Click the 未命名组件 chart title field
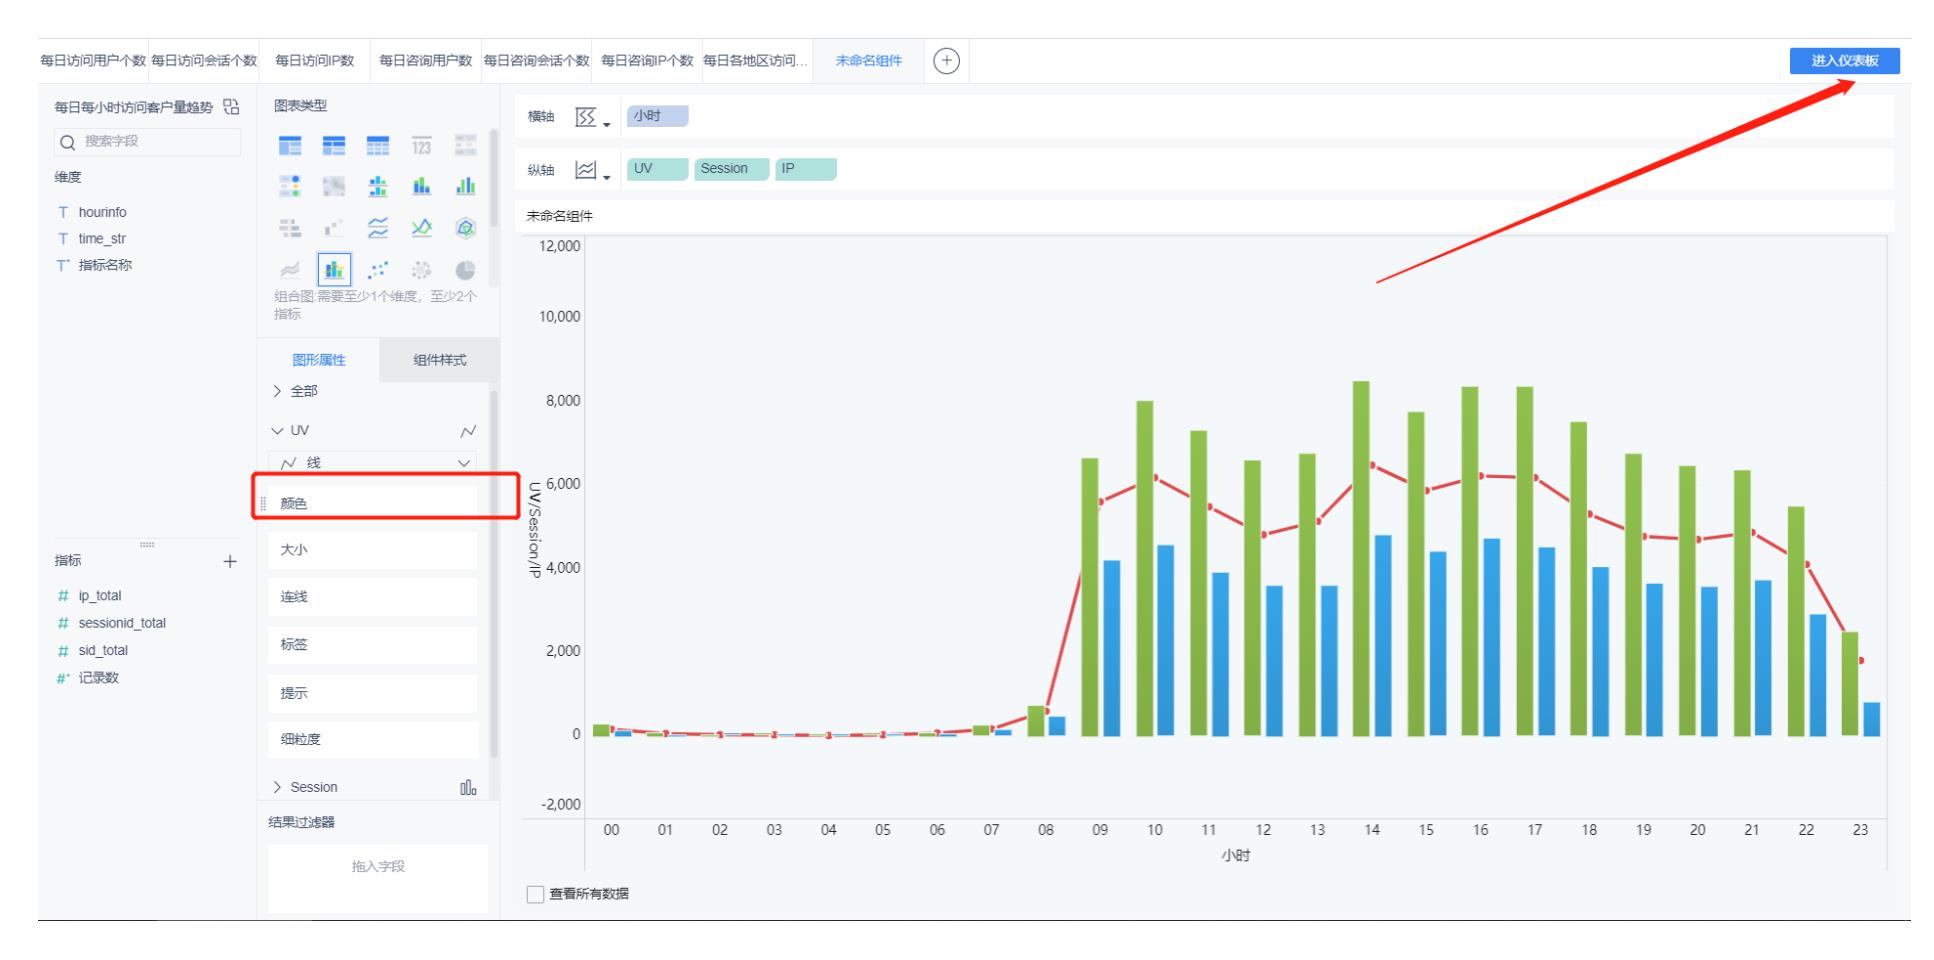The width and height of the screenshot is (1934, 960). tap(1204, 216)
